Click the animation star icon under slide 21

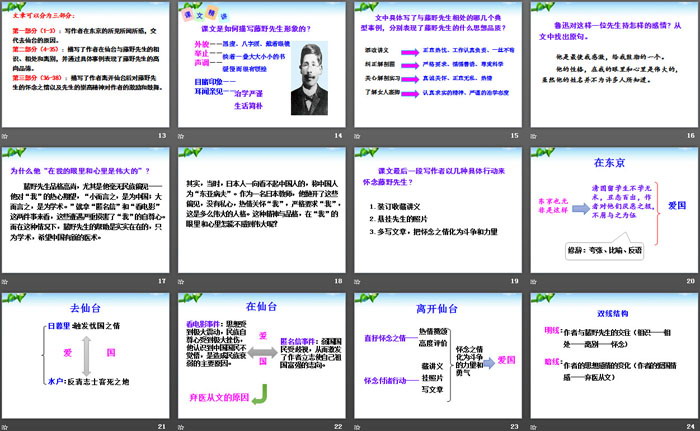pyautogui.click(x=5, y=427)
